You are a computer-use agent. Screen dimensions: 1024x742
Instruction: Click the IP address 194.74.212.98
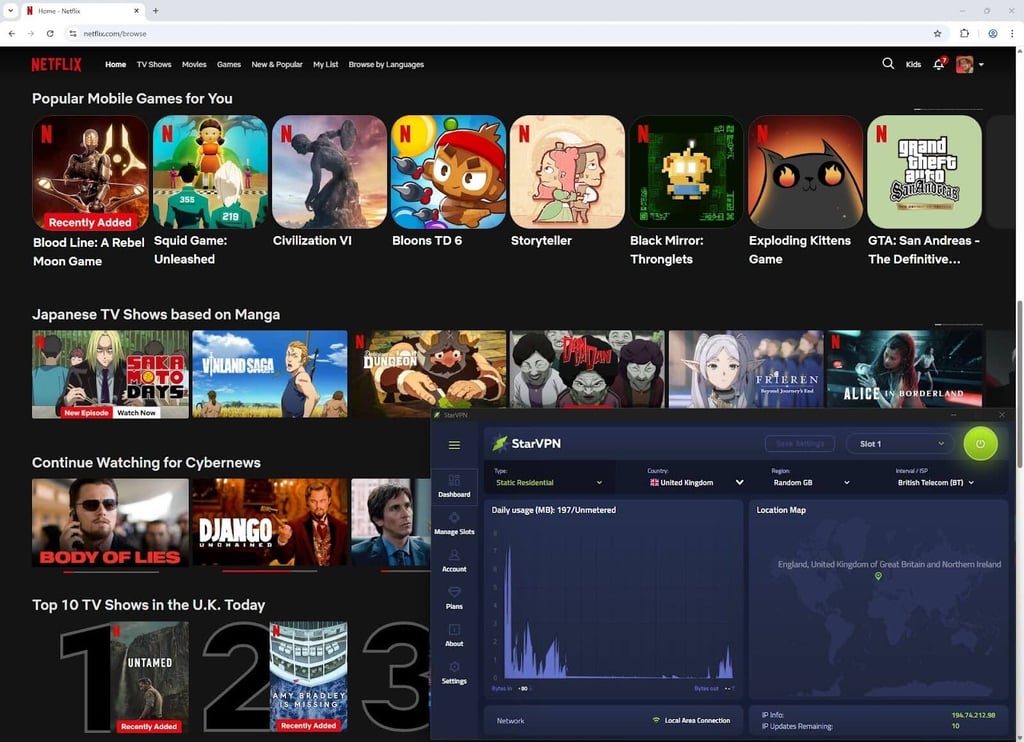[973, 715]
